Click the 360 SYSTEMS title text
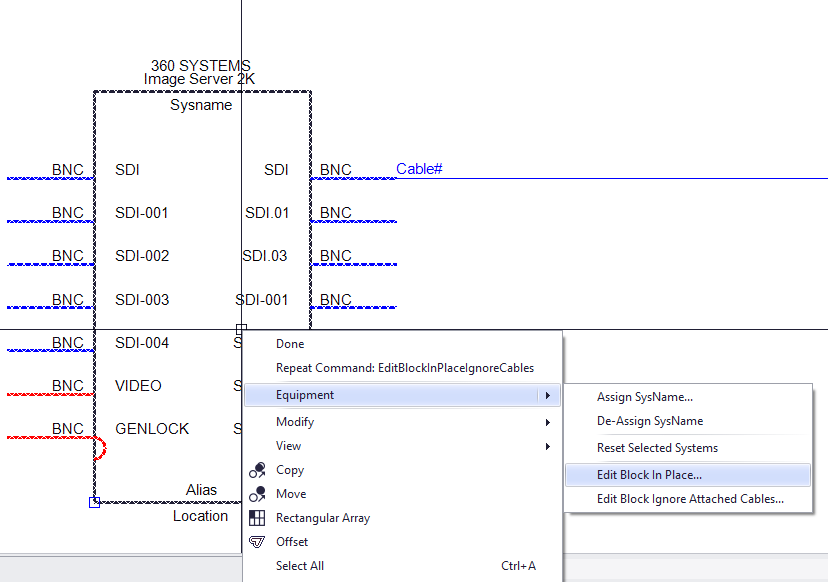828x582 pixels. point(201,65)
